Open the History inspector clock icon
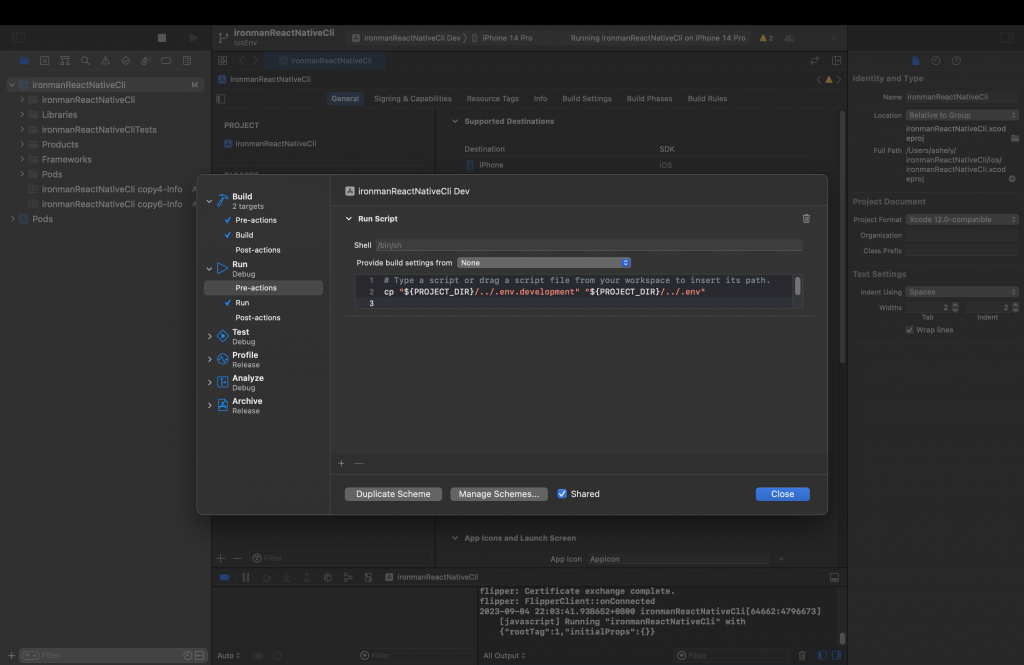The image size is (1024, 665). [x=936, y=61]
